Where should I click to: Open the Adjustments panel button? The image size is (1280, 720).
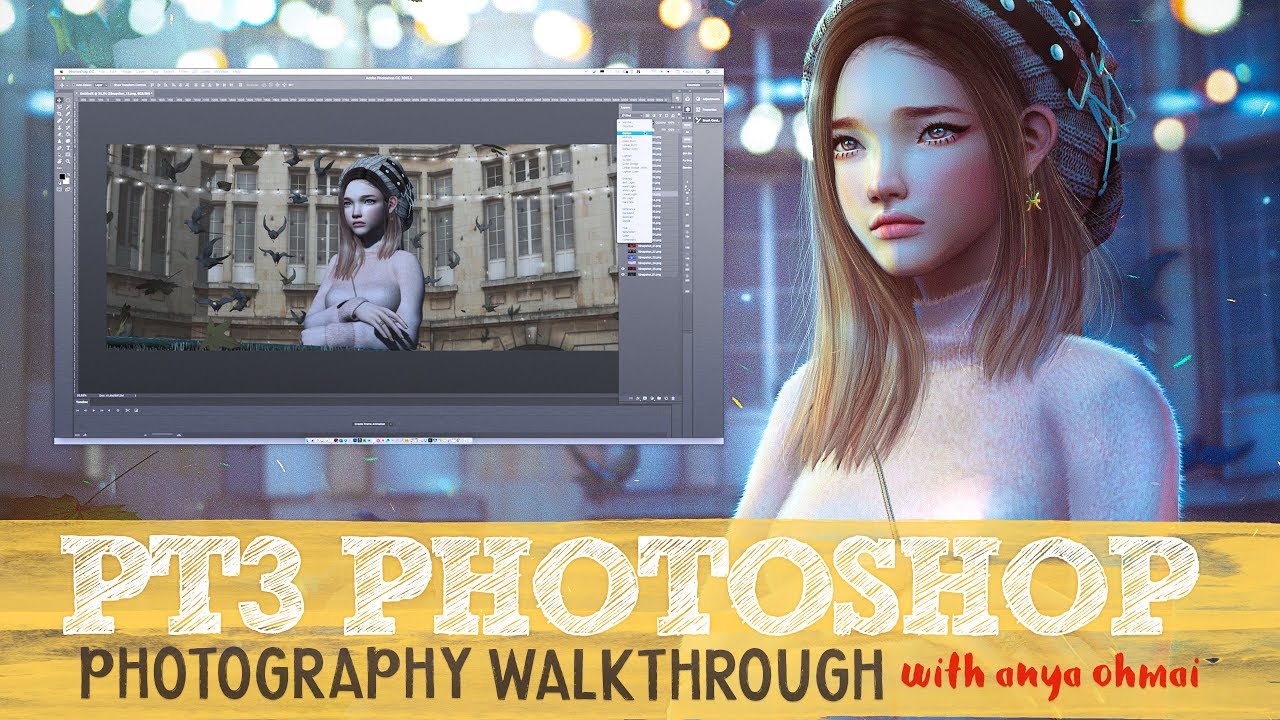coord(708,99)
